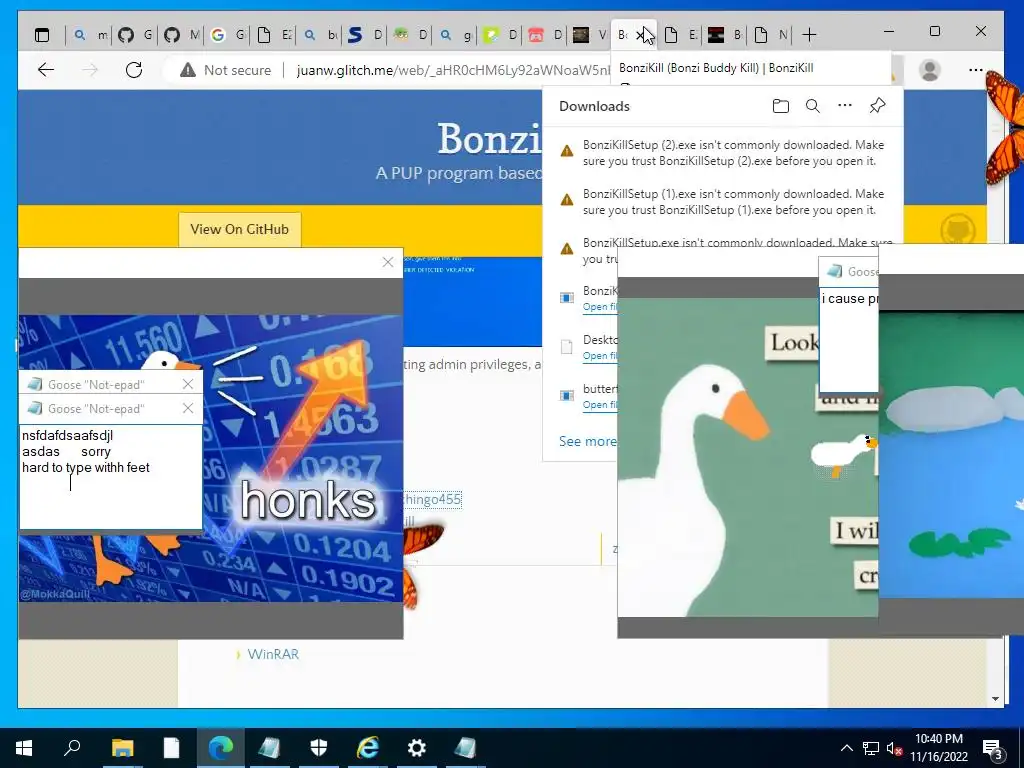
Task: Open the downloads folder icon
Action: [780, 106]
